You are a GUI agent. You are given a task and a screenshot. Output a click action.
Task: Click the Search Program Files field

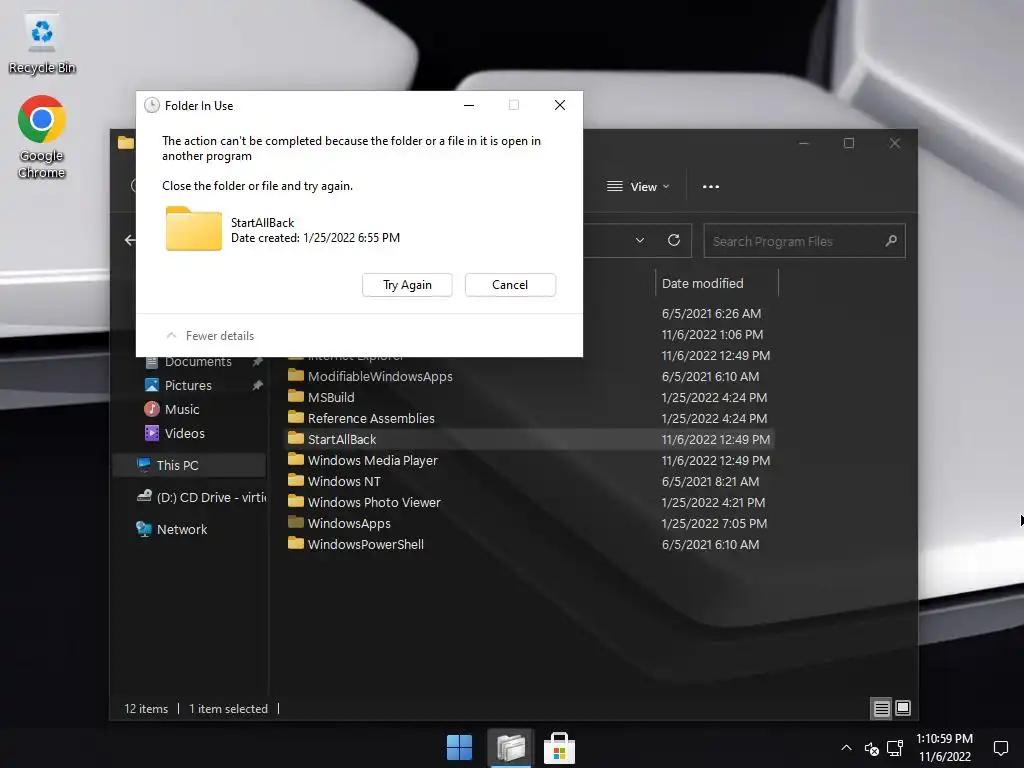(804, 241)
